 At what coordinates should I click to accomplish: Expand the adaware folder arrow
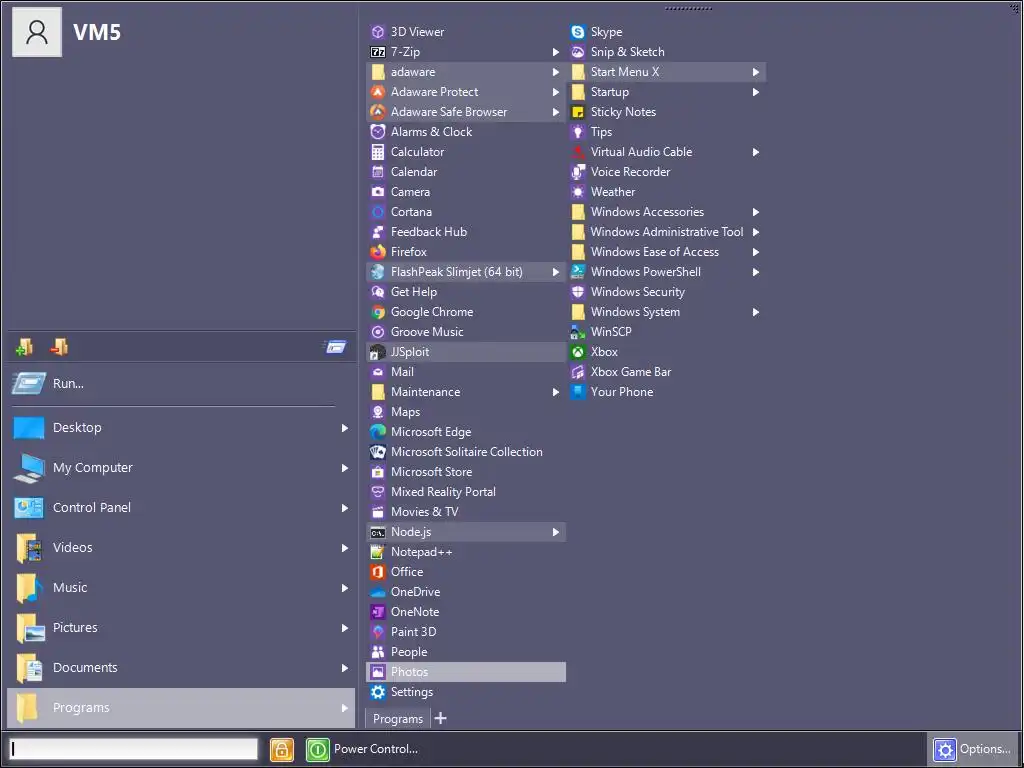pyautogui.click(x=556, y=72)
